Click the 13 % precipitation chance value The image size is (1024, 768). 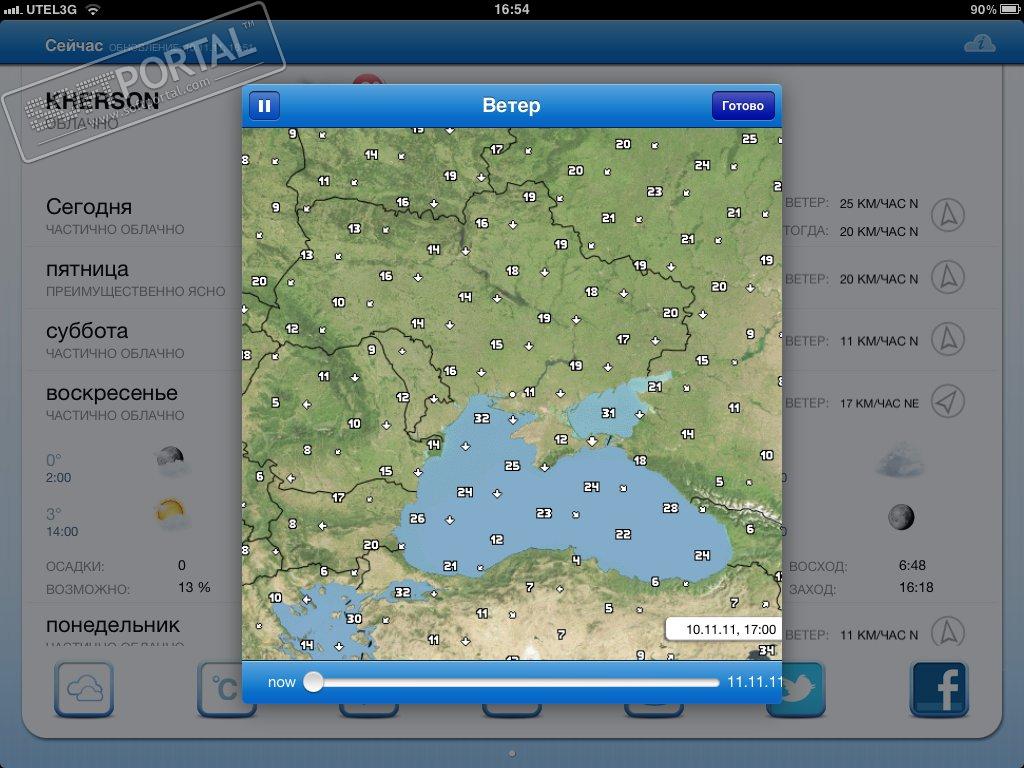pyautogui.click(x=194, y=588)
